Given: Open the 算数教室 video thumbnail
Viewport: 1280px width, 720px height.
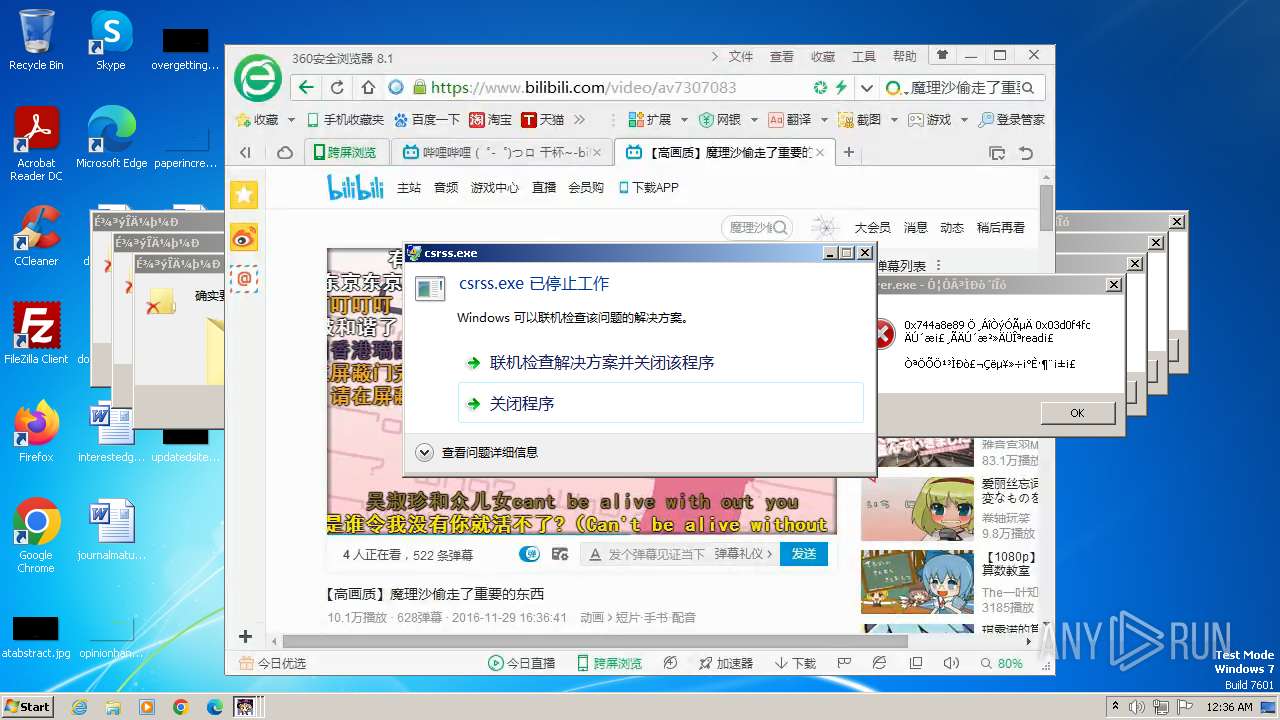Looking at the screenshot, I should [x=917, y=581].
